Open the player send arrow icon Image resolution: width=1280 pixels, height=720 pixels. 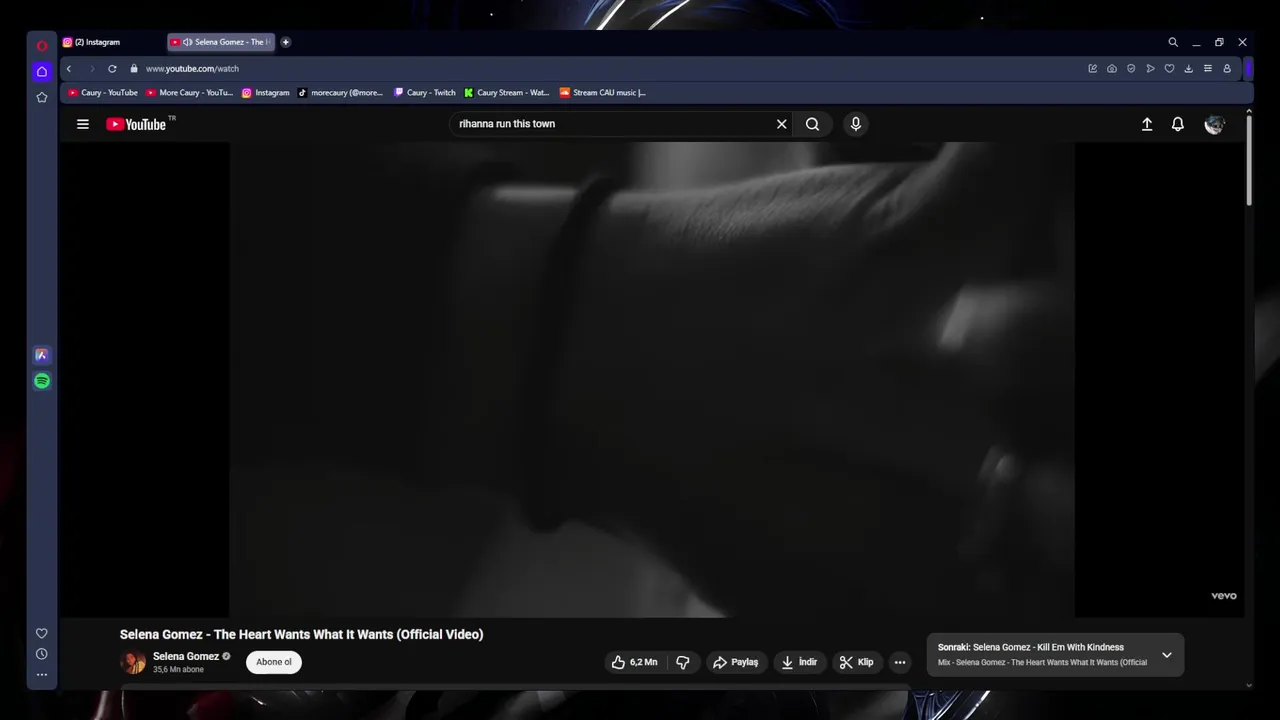click(1150, 69)
